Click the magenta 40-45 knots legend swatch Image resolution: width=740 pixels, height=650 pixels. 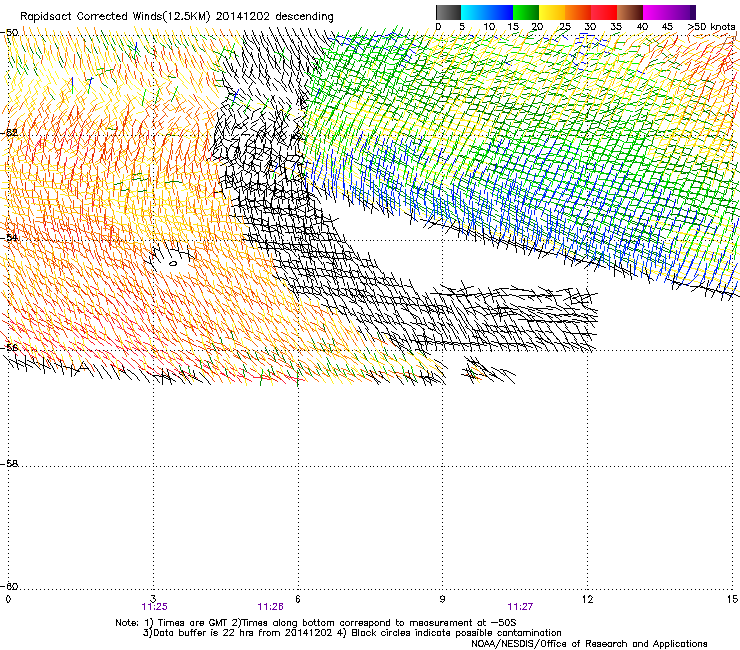point(656,12)
